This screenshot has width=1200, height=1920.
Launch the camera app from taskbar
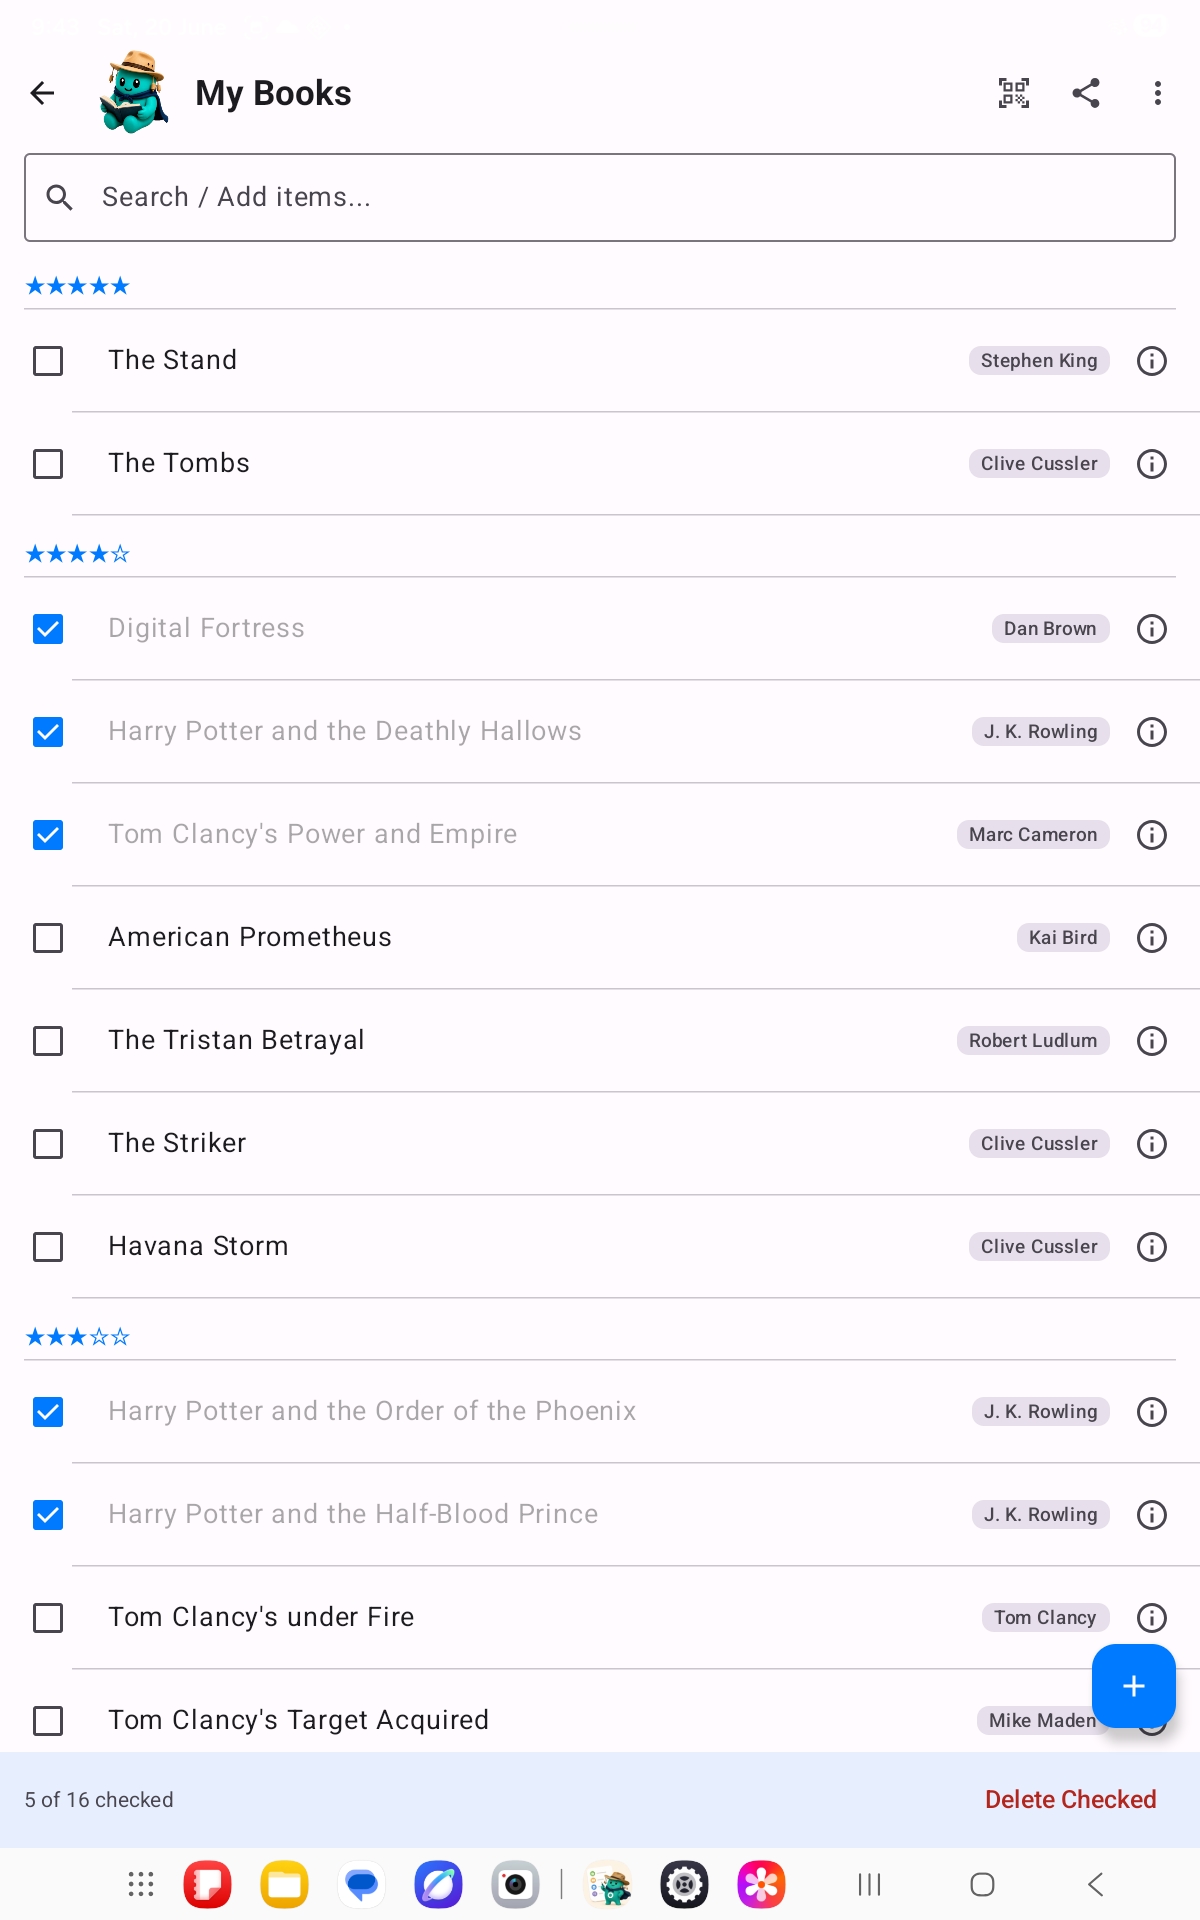(515, 1885)
